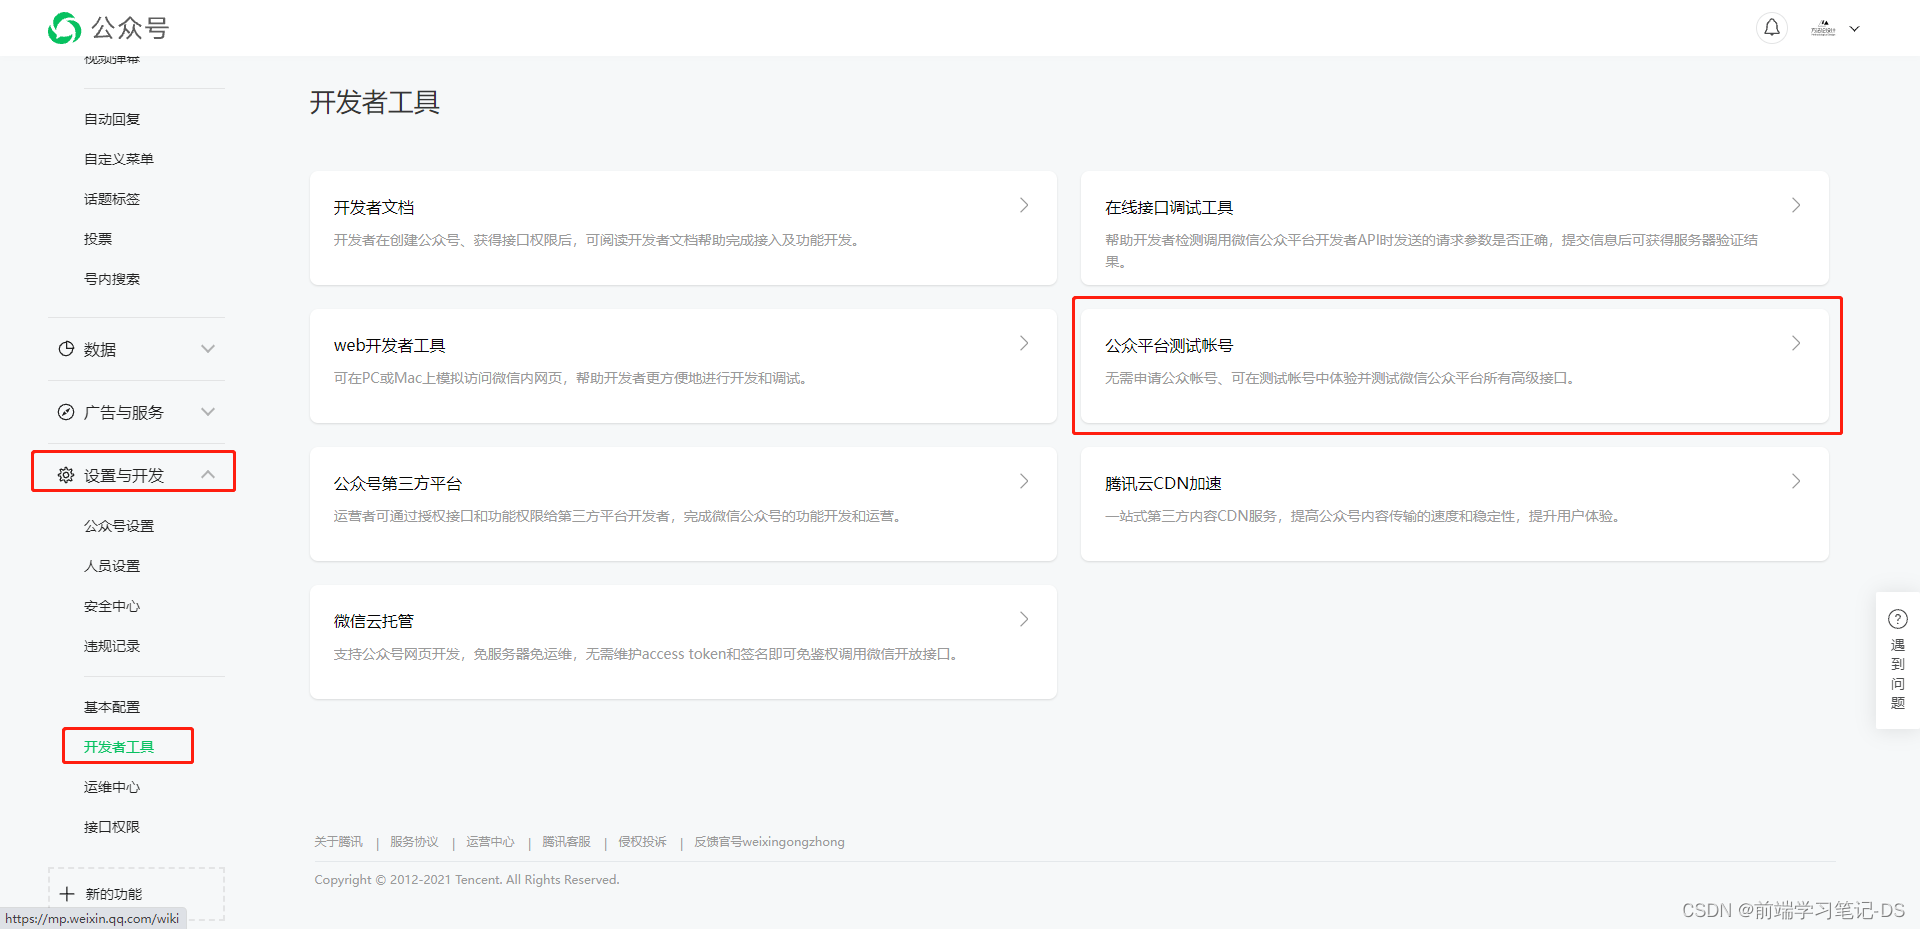This screenshot has width=1920, height=929.
Task: Click the arrow on 公众平台测试帐号 card
Action: point(1796,343)
